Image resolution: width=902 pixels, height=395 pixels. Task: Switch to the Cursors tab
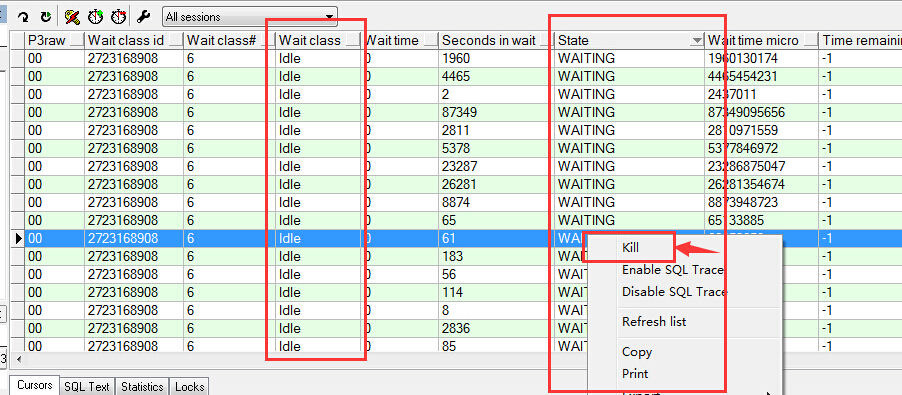point(35,385)
